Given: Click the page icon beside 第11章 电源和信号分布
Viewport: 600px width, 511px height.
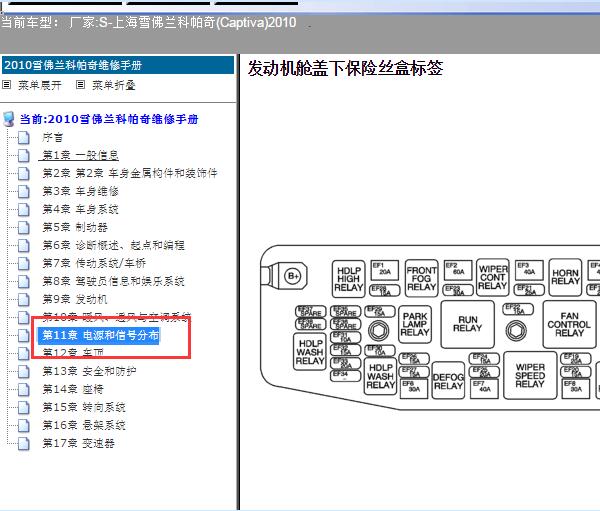Looking at the screenshot, I should point(24,335).
